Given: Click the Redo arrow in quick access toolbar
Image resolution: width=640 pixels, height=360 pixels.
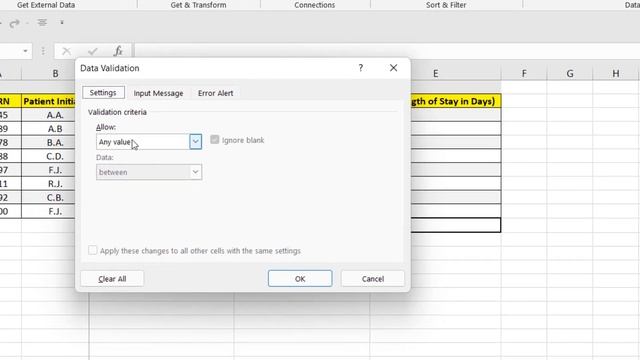Looking at the screenshot, I should coord(15,23).
